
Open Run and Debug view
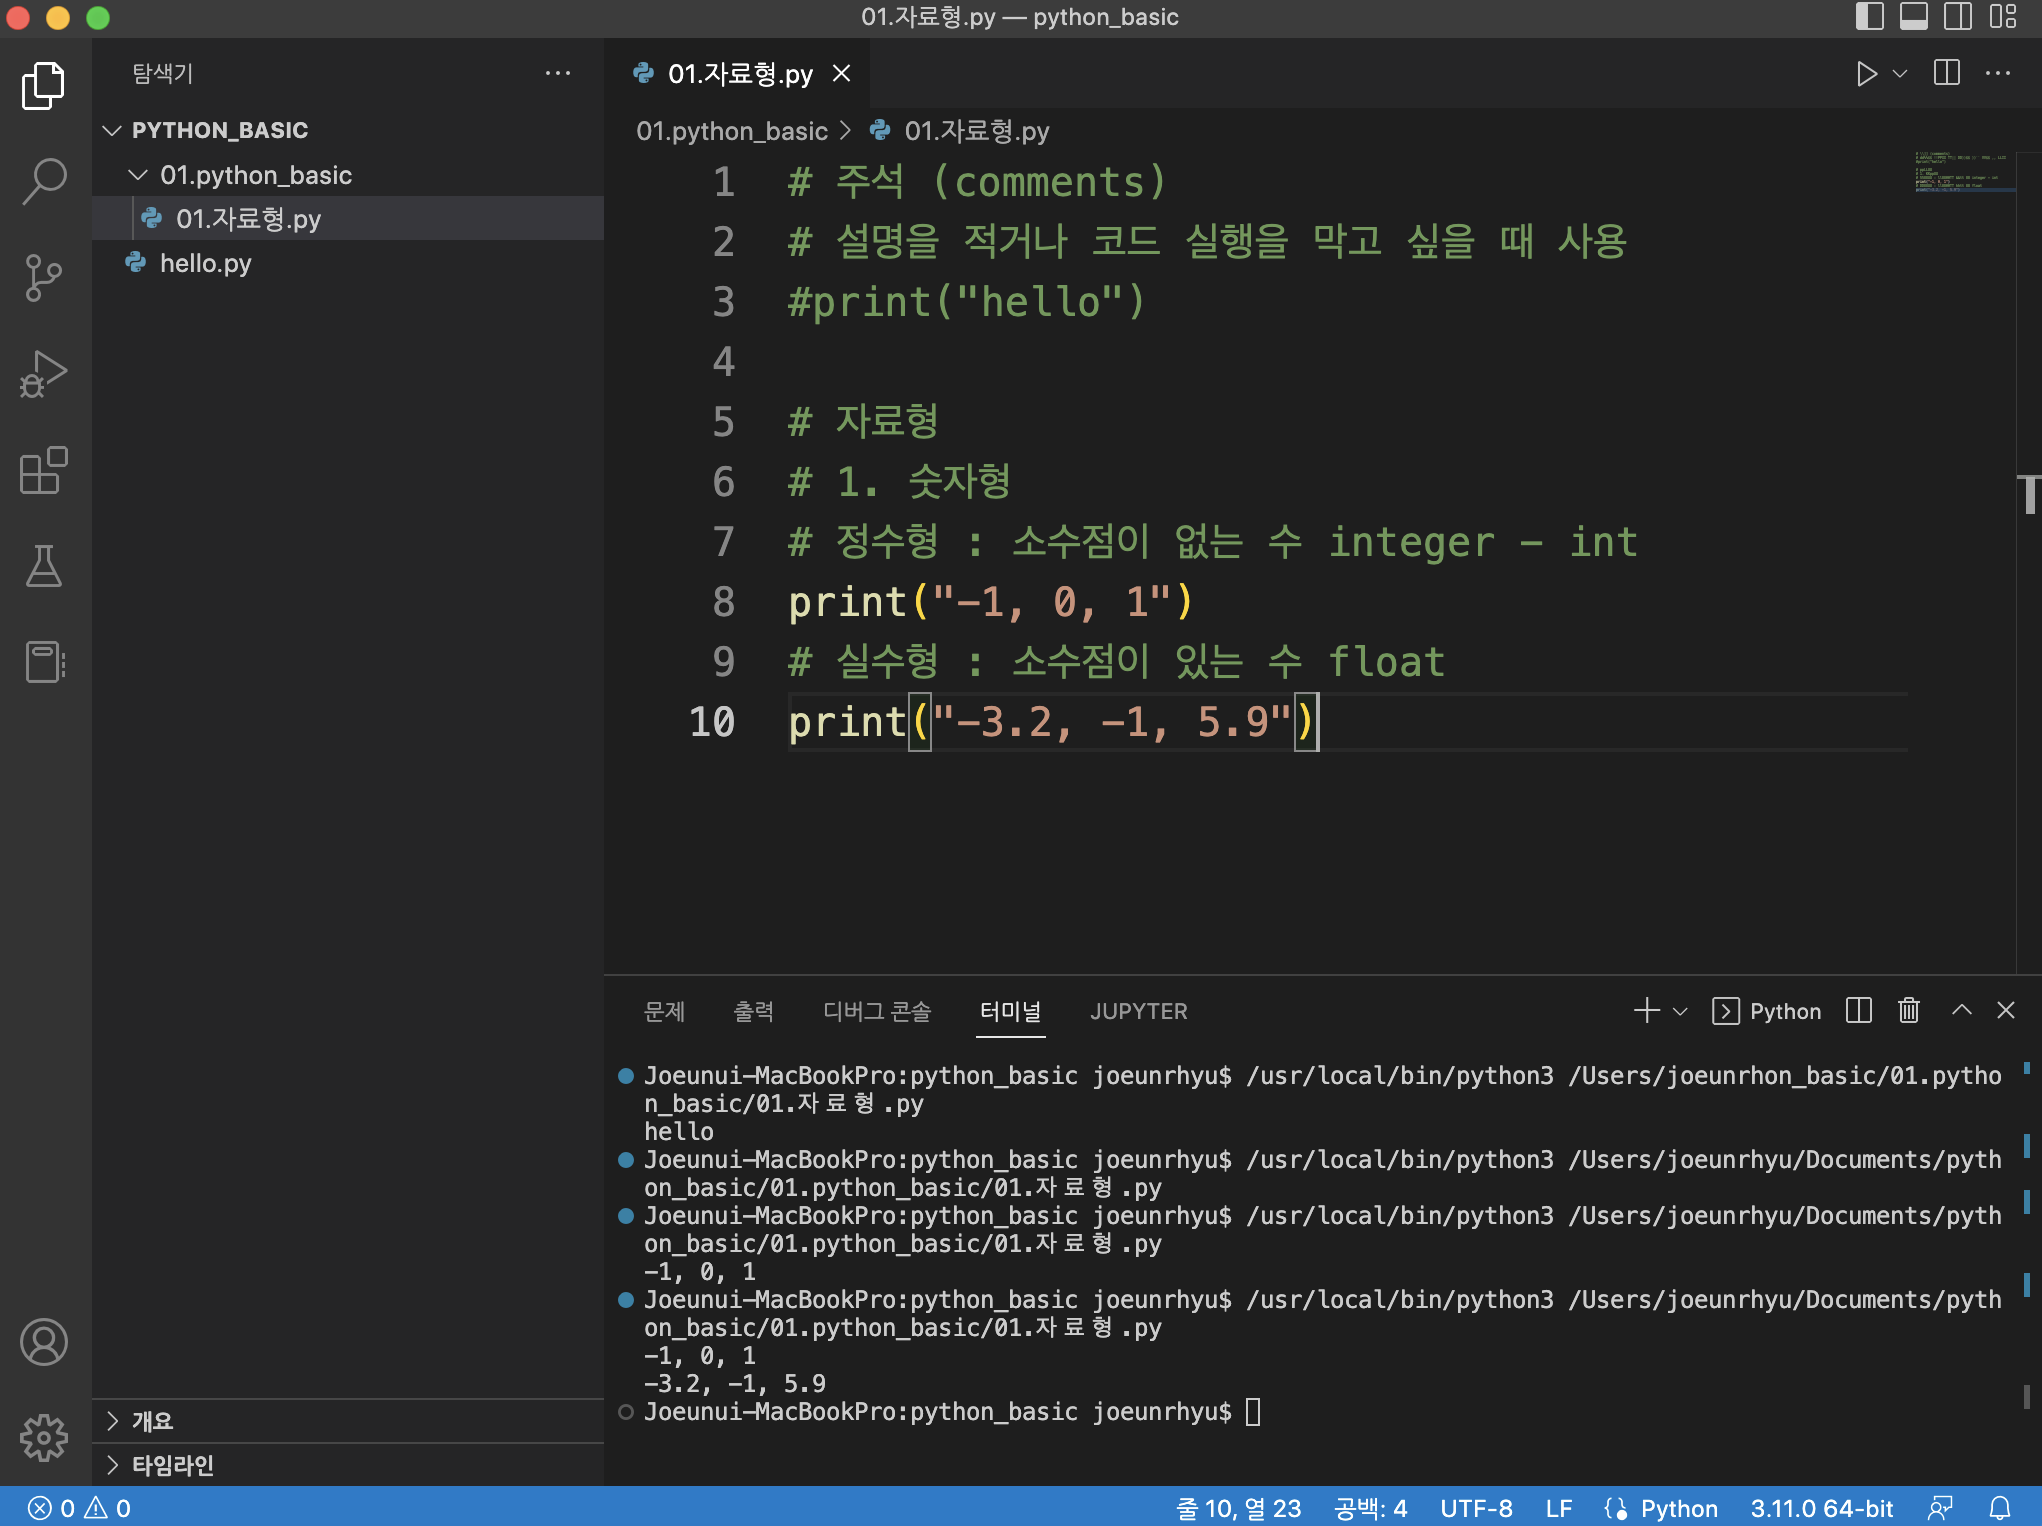[x=44, y=374]
